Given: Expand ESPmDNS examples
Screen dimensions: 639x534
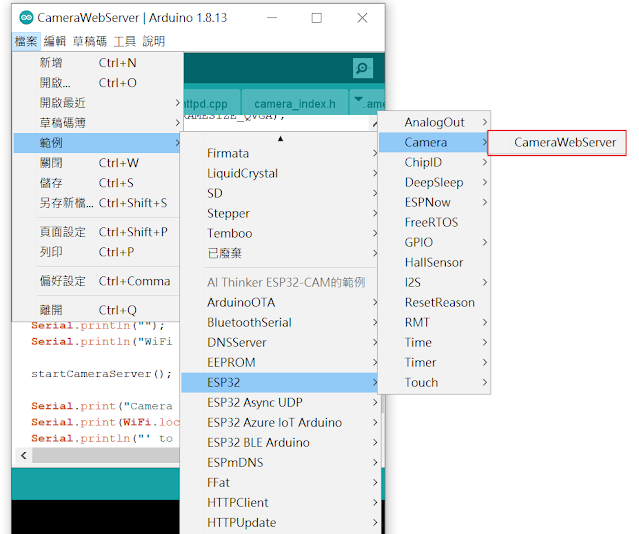Looking at the screenshot, I should click(280, 462).
